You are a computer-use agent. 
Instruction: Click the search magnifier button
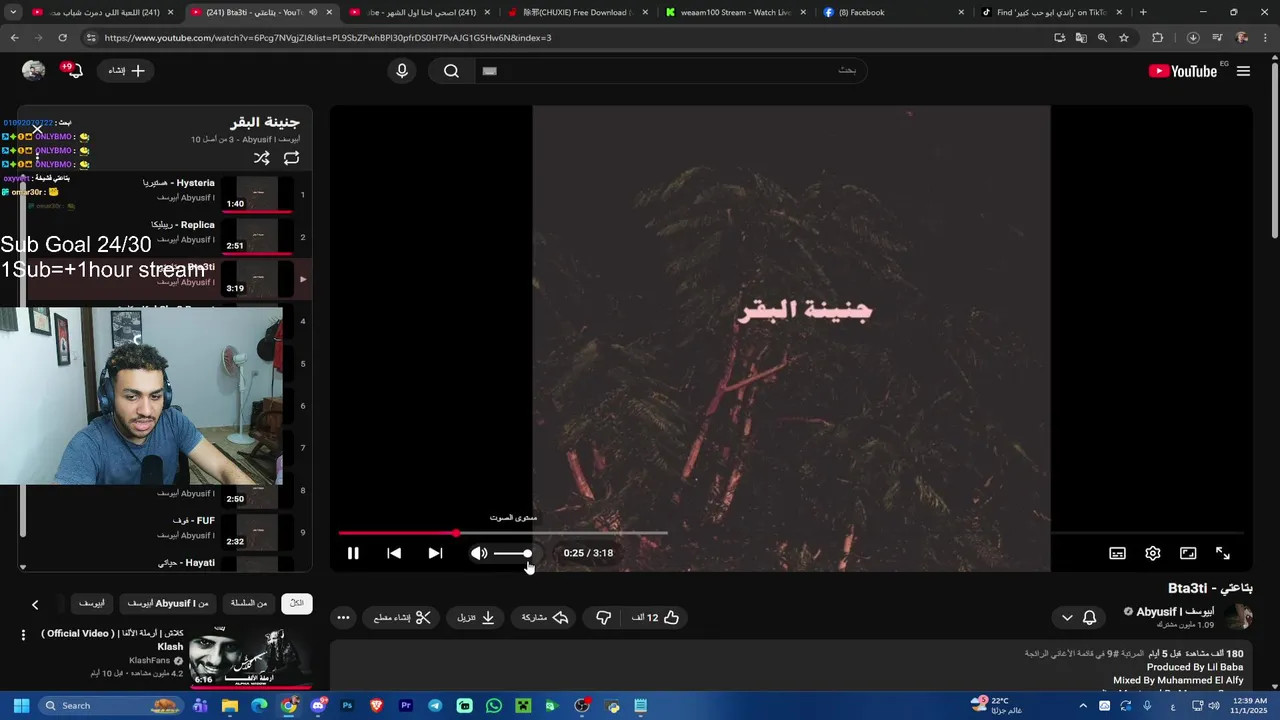click(451, 71)
